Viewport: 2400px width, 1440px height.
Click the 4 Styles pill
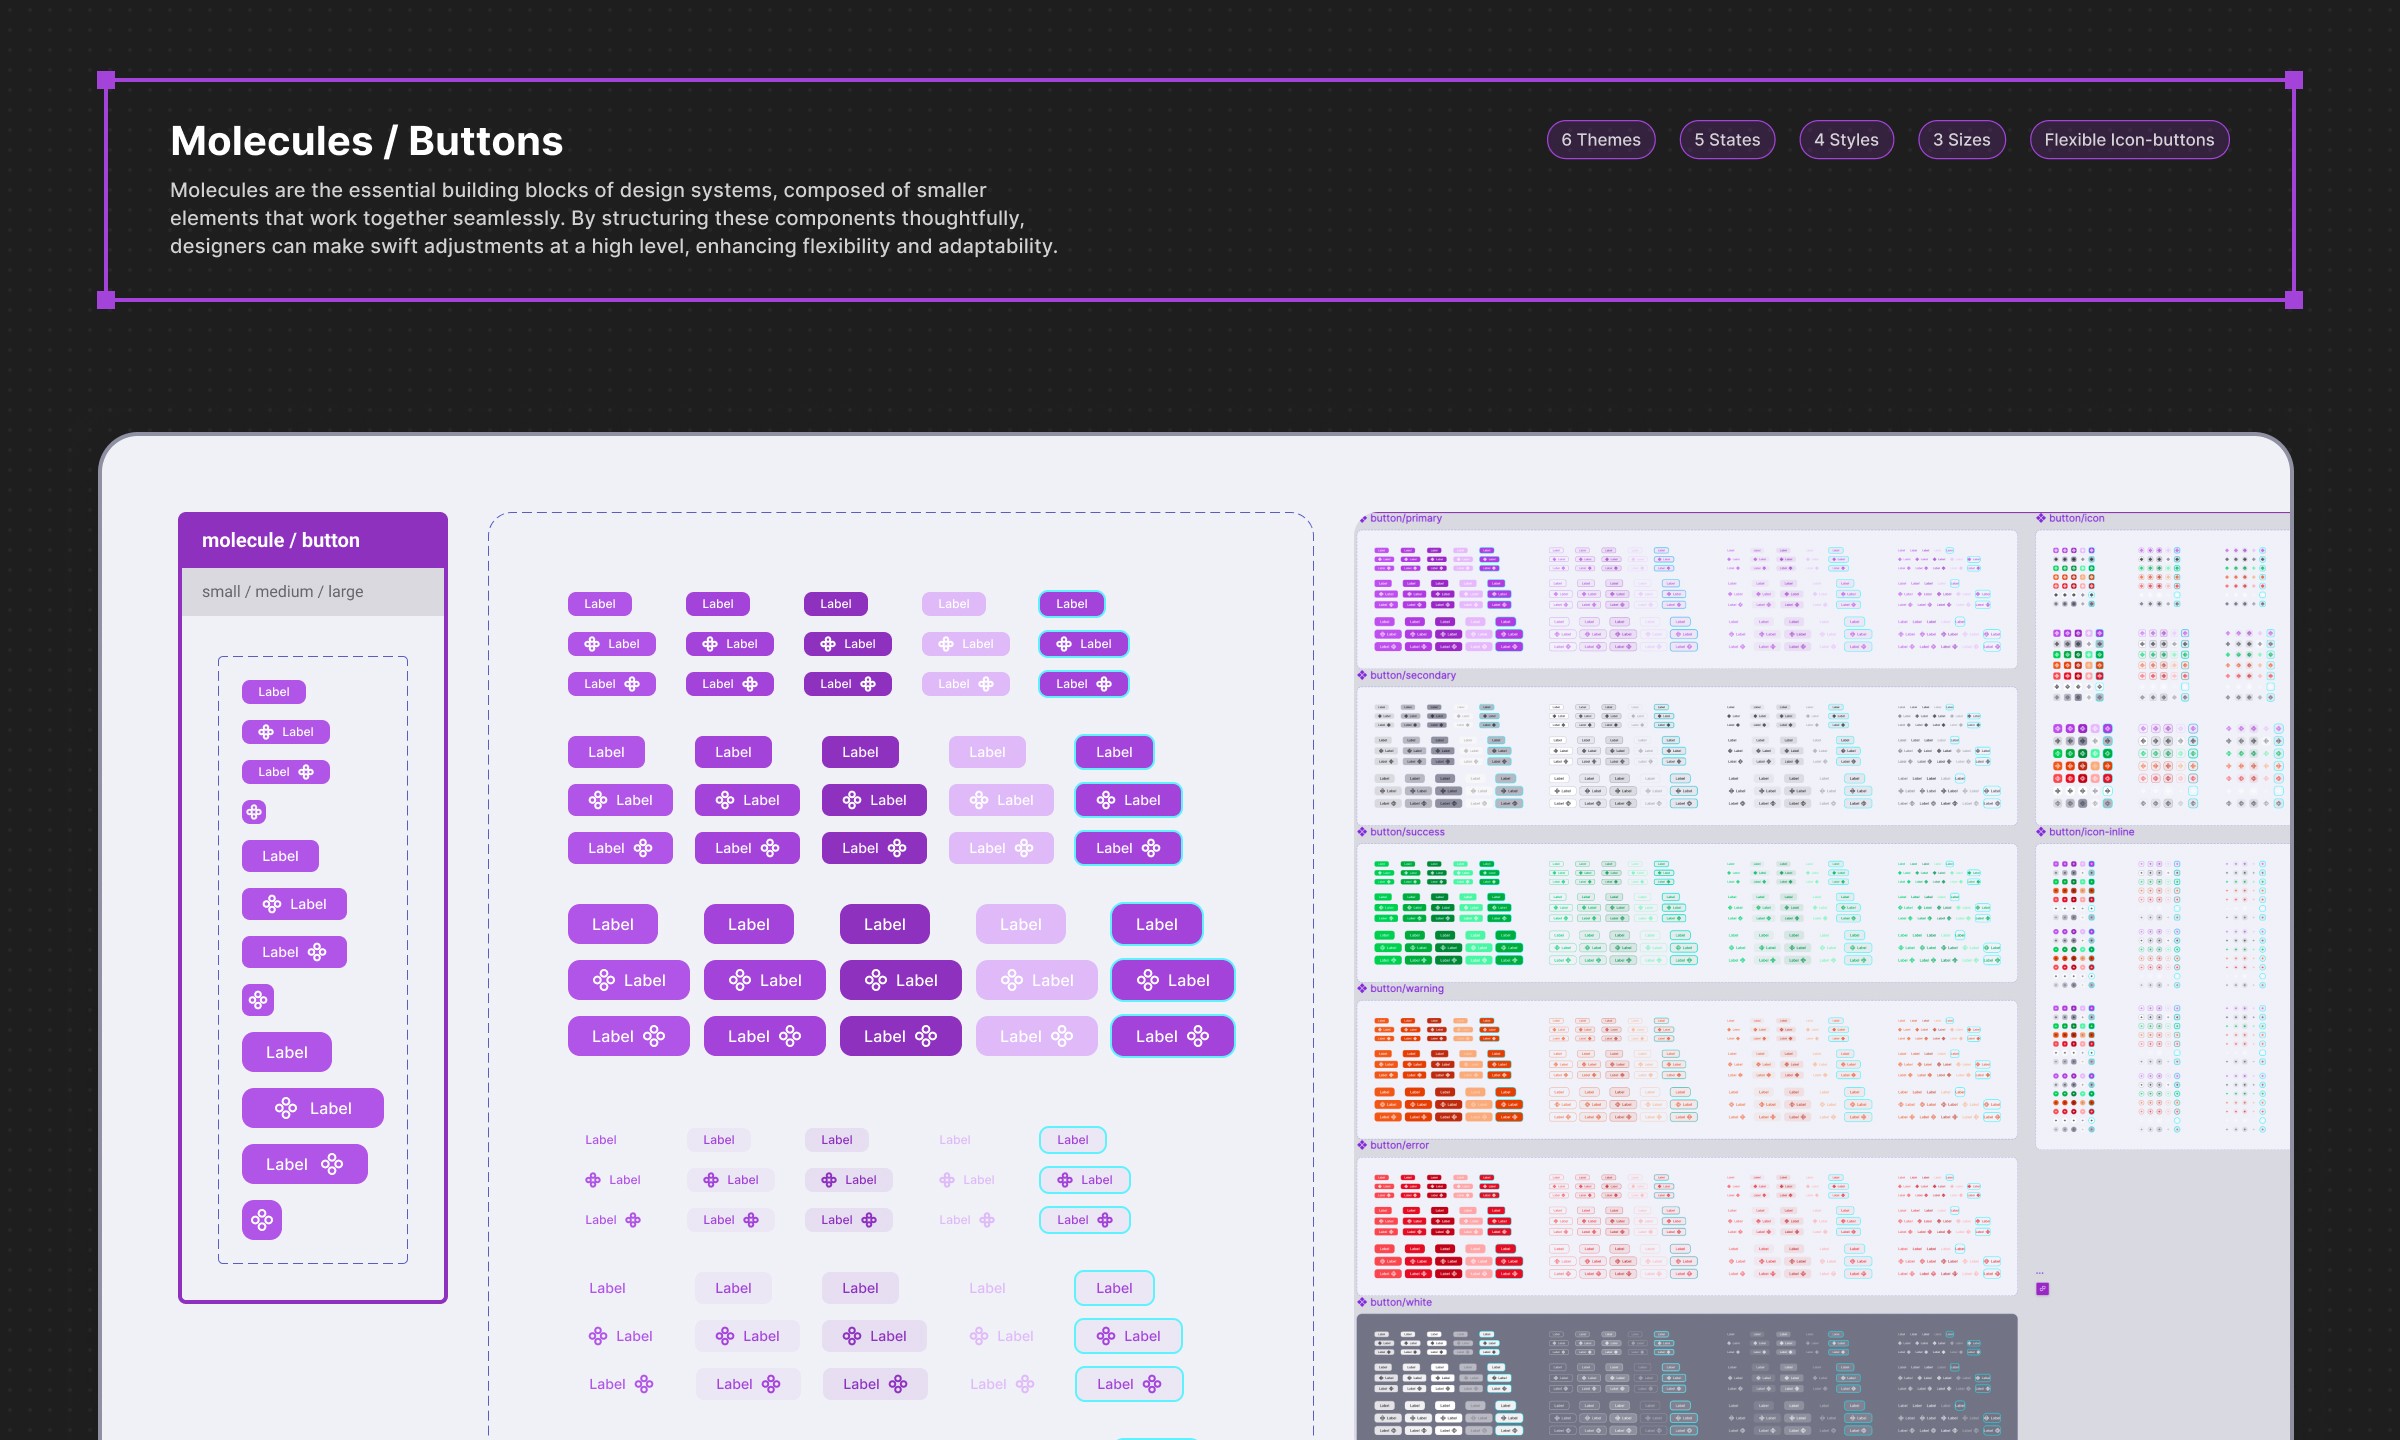(1846, 140)
